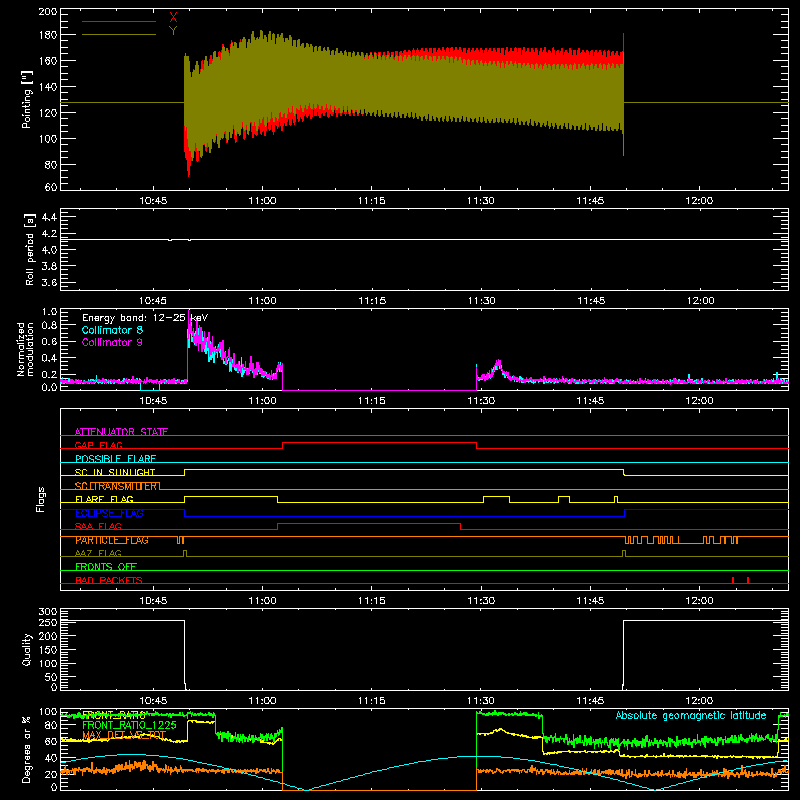Click the 'FLARE_FLAG' label
The image size is (800, 800).
[x=104, y=499]
